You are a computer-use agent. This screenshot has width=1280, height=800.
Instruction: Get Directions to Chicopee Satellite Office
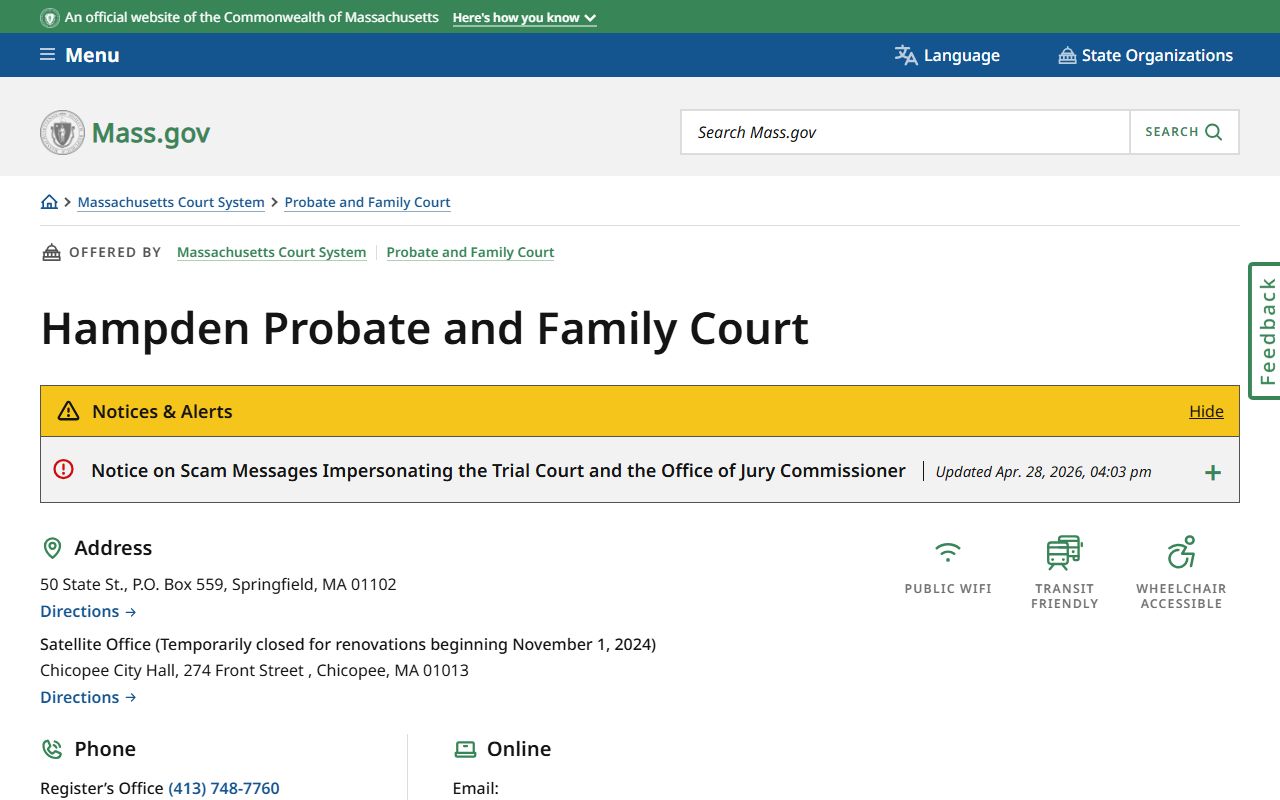[x=88, y=697]
